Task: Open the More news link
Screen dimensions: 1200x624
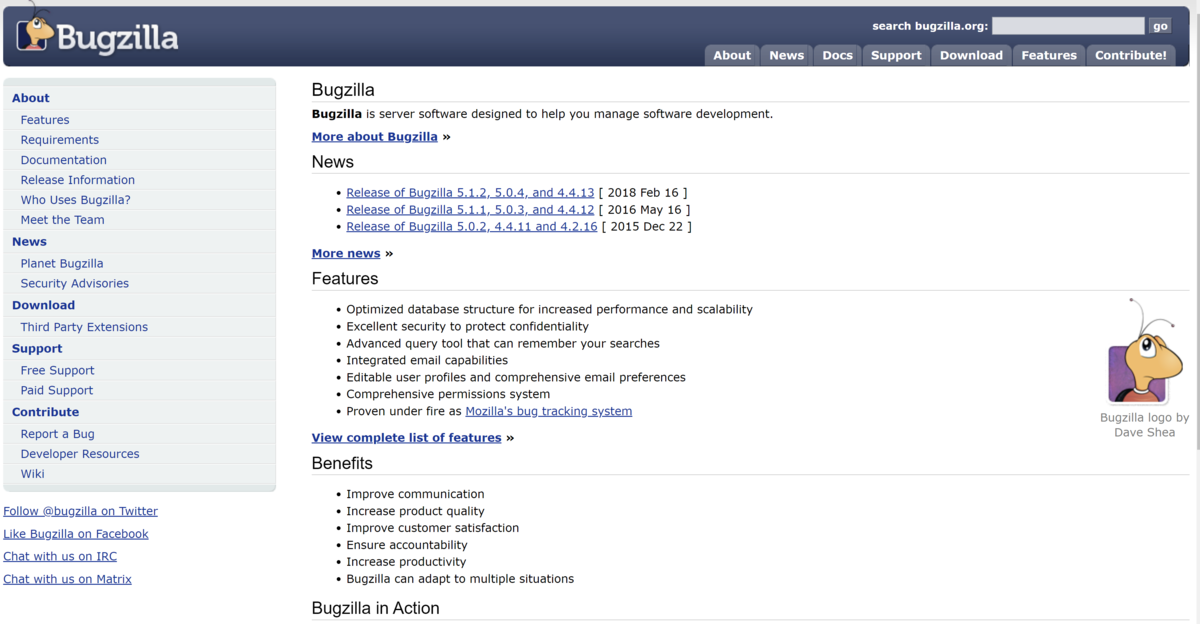Action: click(346, 254)
